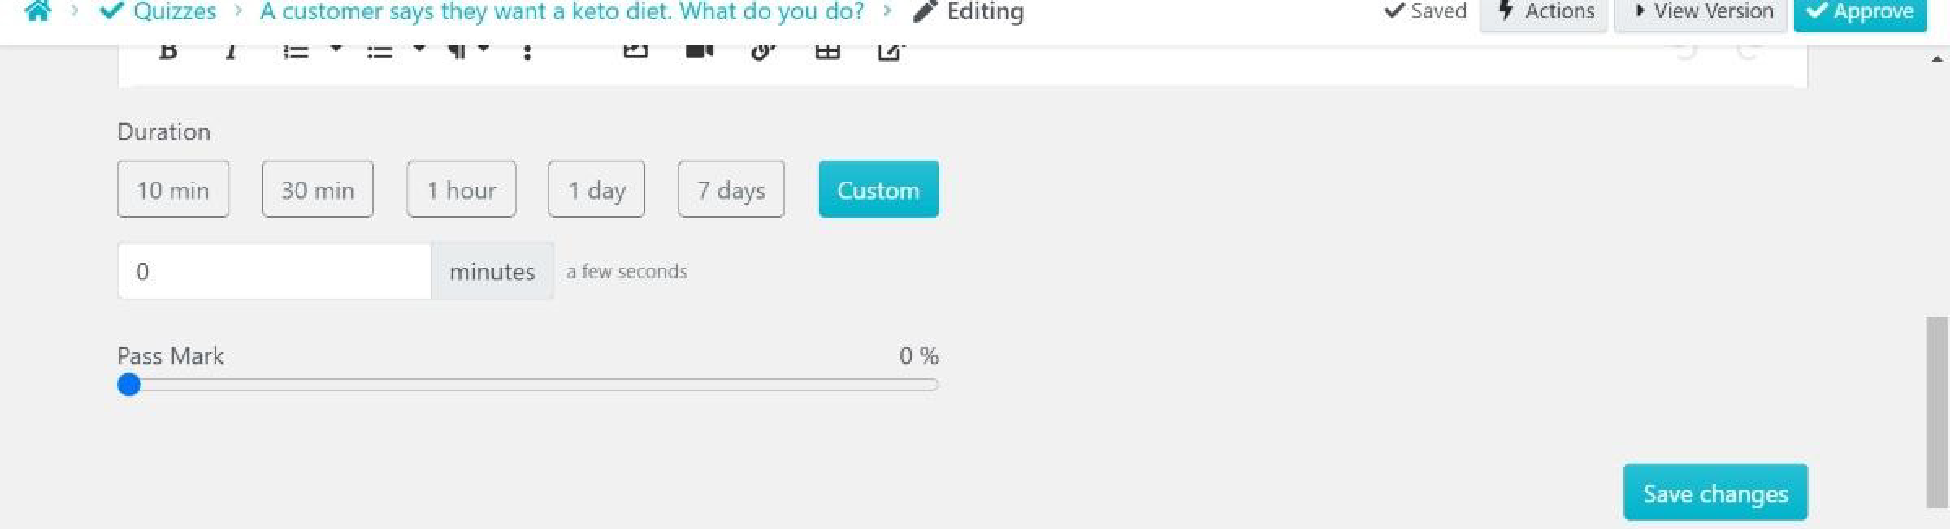Apply bold formatting in the editor
The image size is (1952, 532).
click(168, 52)
